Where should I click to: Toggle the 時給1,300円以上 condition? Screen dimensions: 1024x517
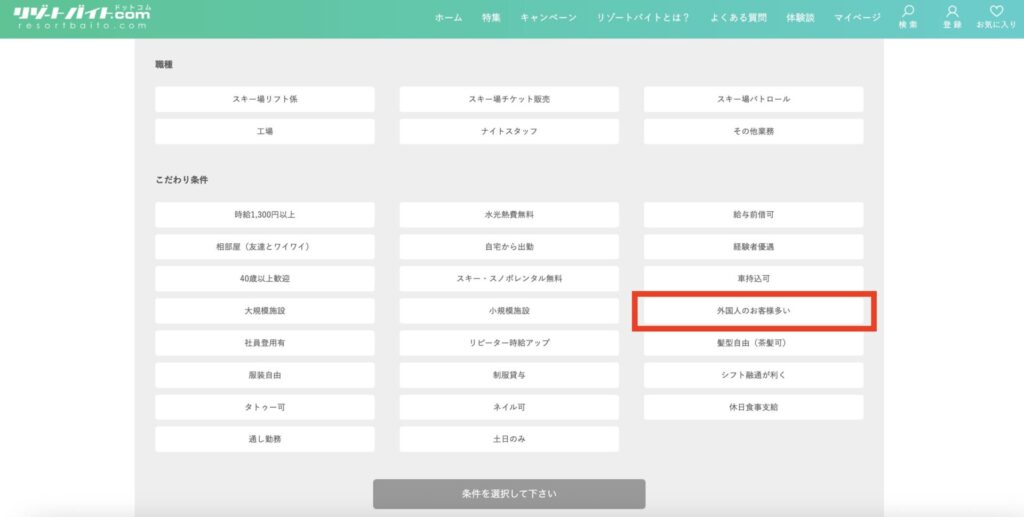click(x=265, y=215)
